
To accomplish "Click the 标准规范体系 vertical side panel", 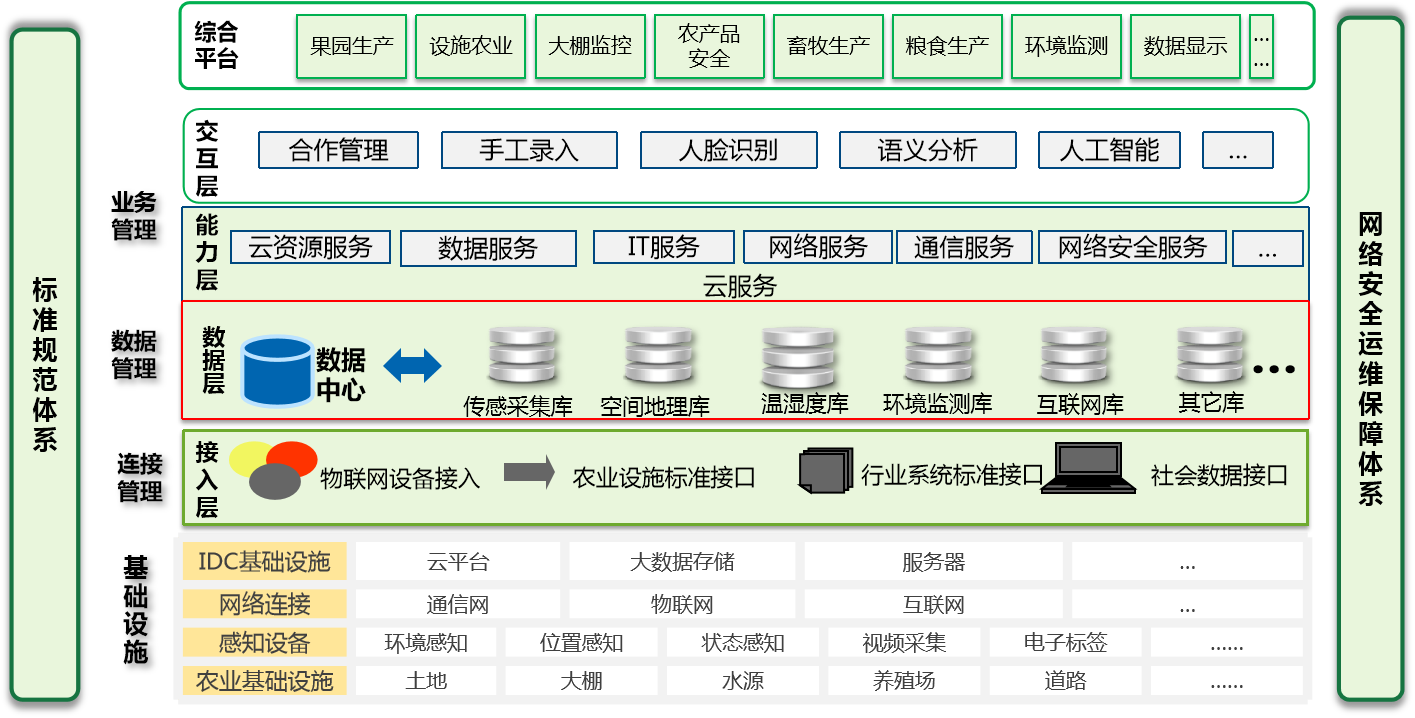I will (x=44, y=364).
